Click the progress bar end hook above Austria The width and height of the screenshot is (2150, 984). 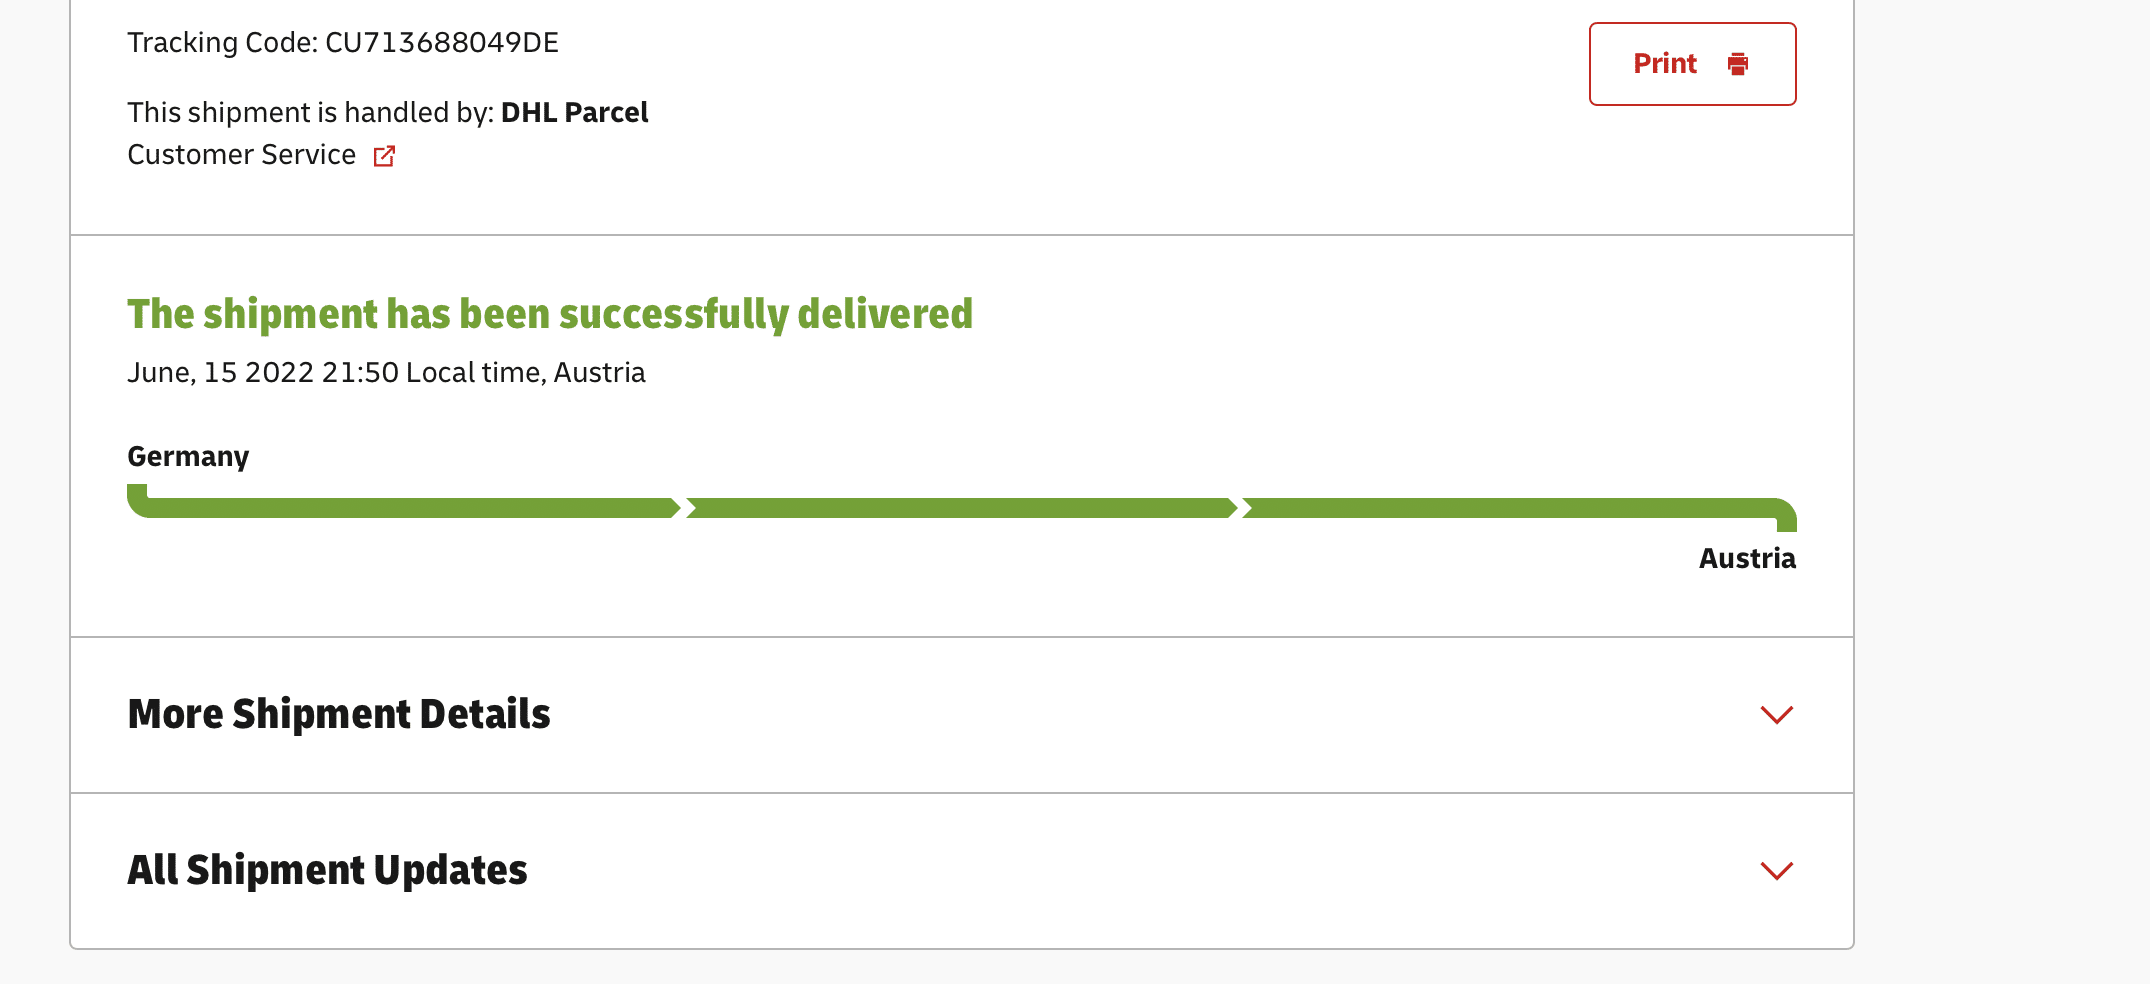(1786, 518)
